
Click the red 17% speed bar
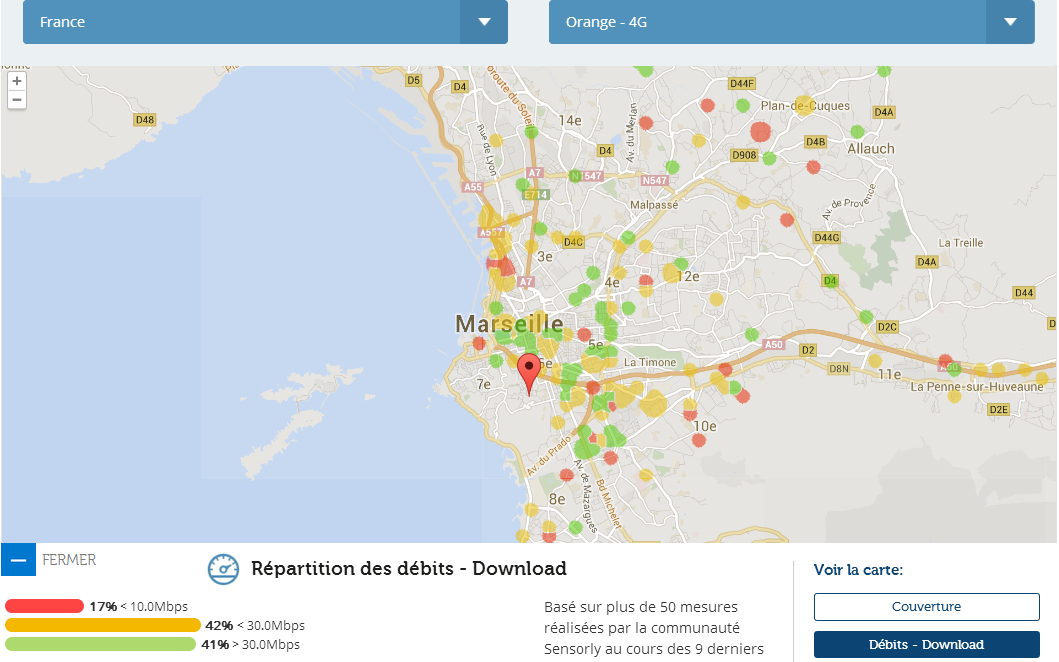(x=44, y=606)
